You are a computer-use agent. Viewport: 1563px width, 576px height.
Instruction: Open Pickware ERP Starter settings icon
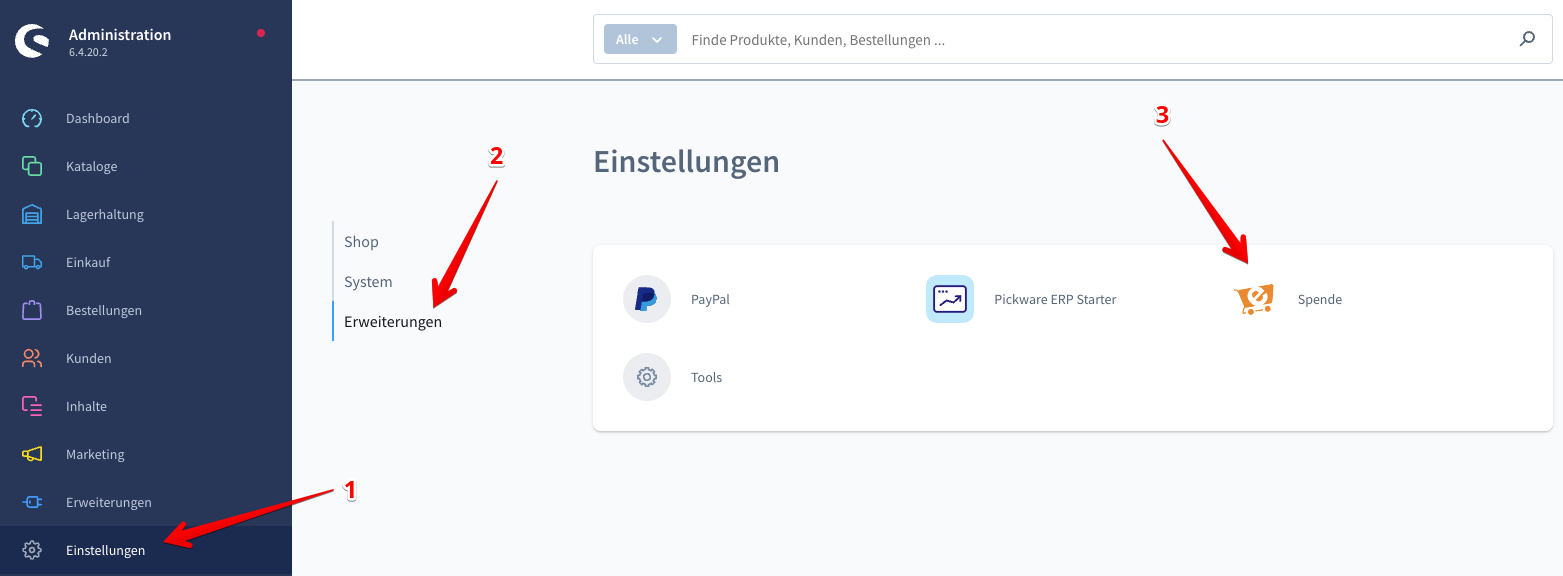tap(949, 299)
